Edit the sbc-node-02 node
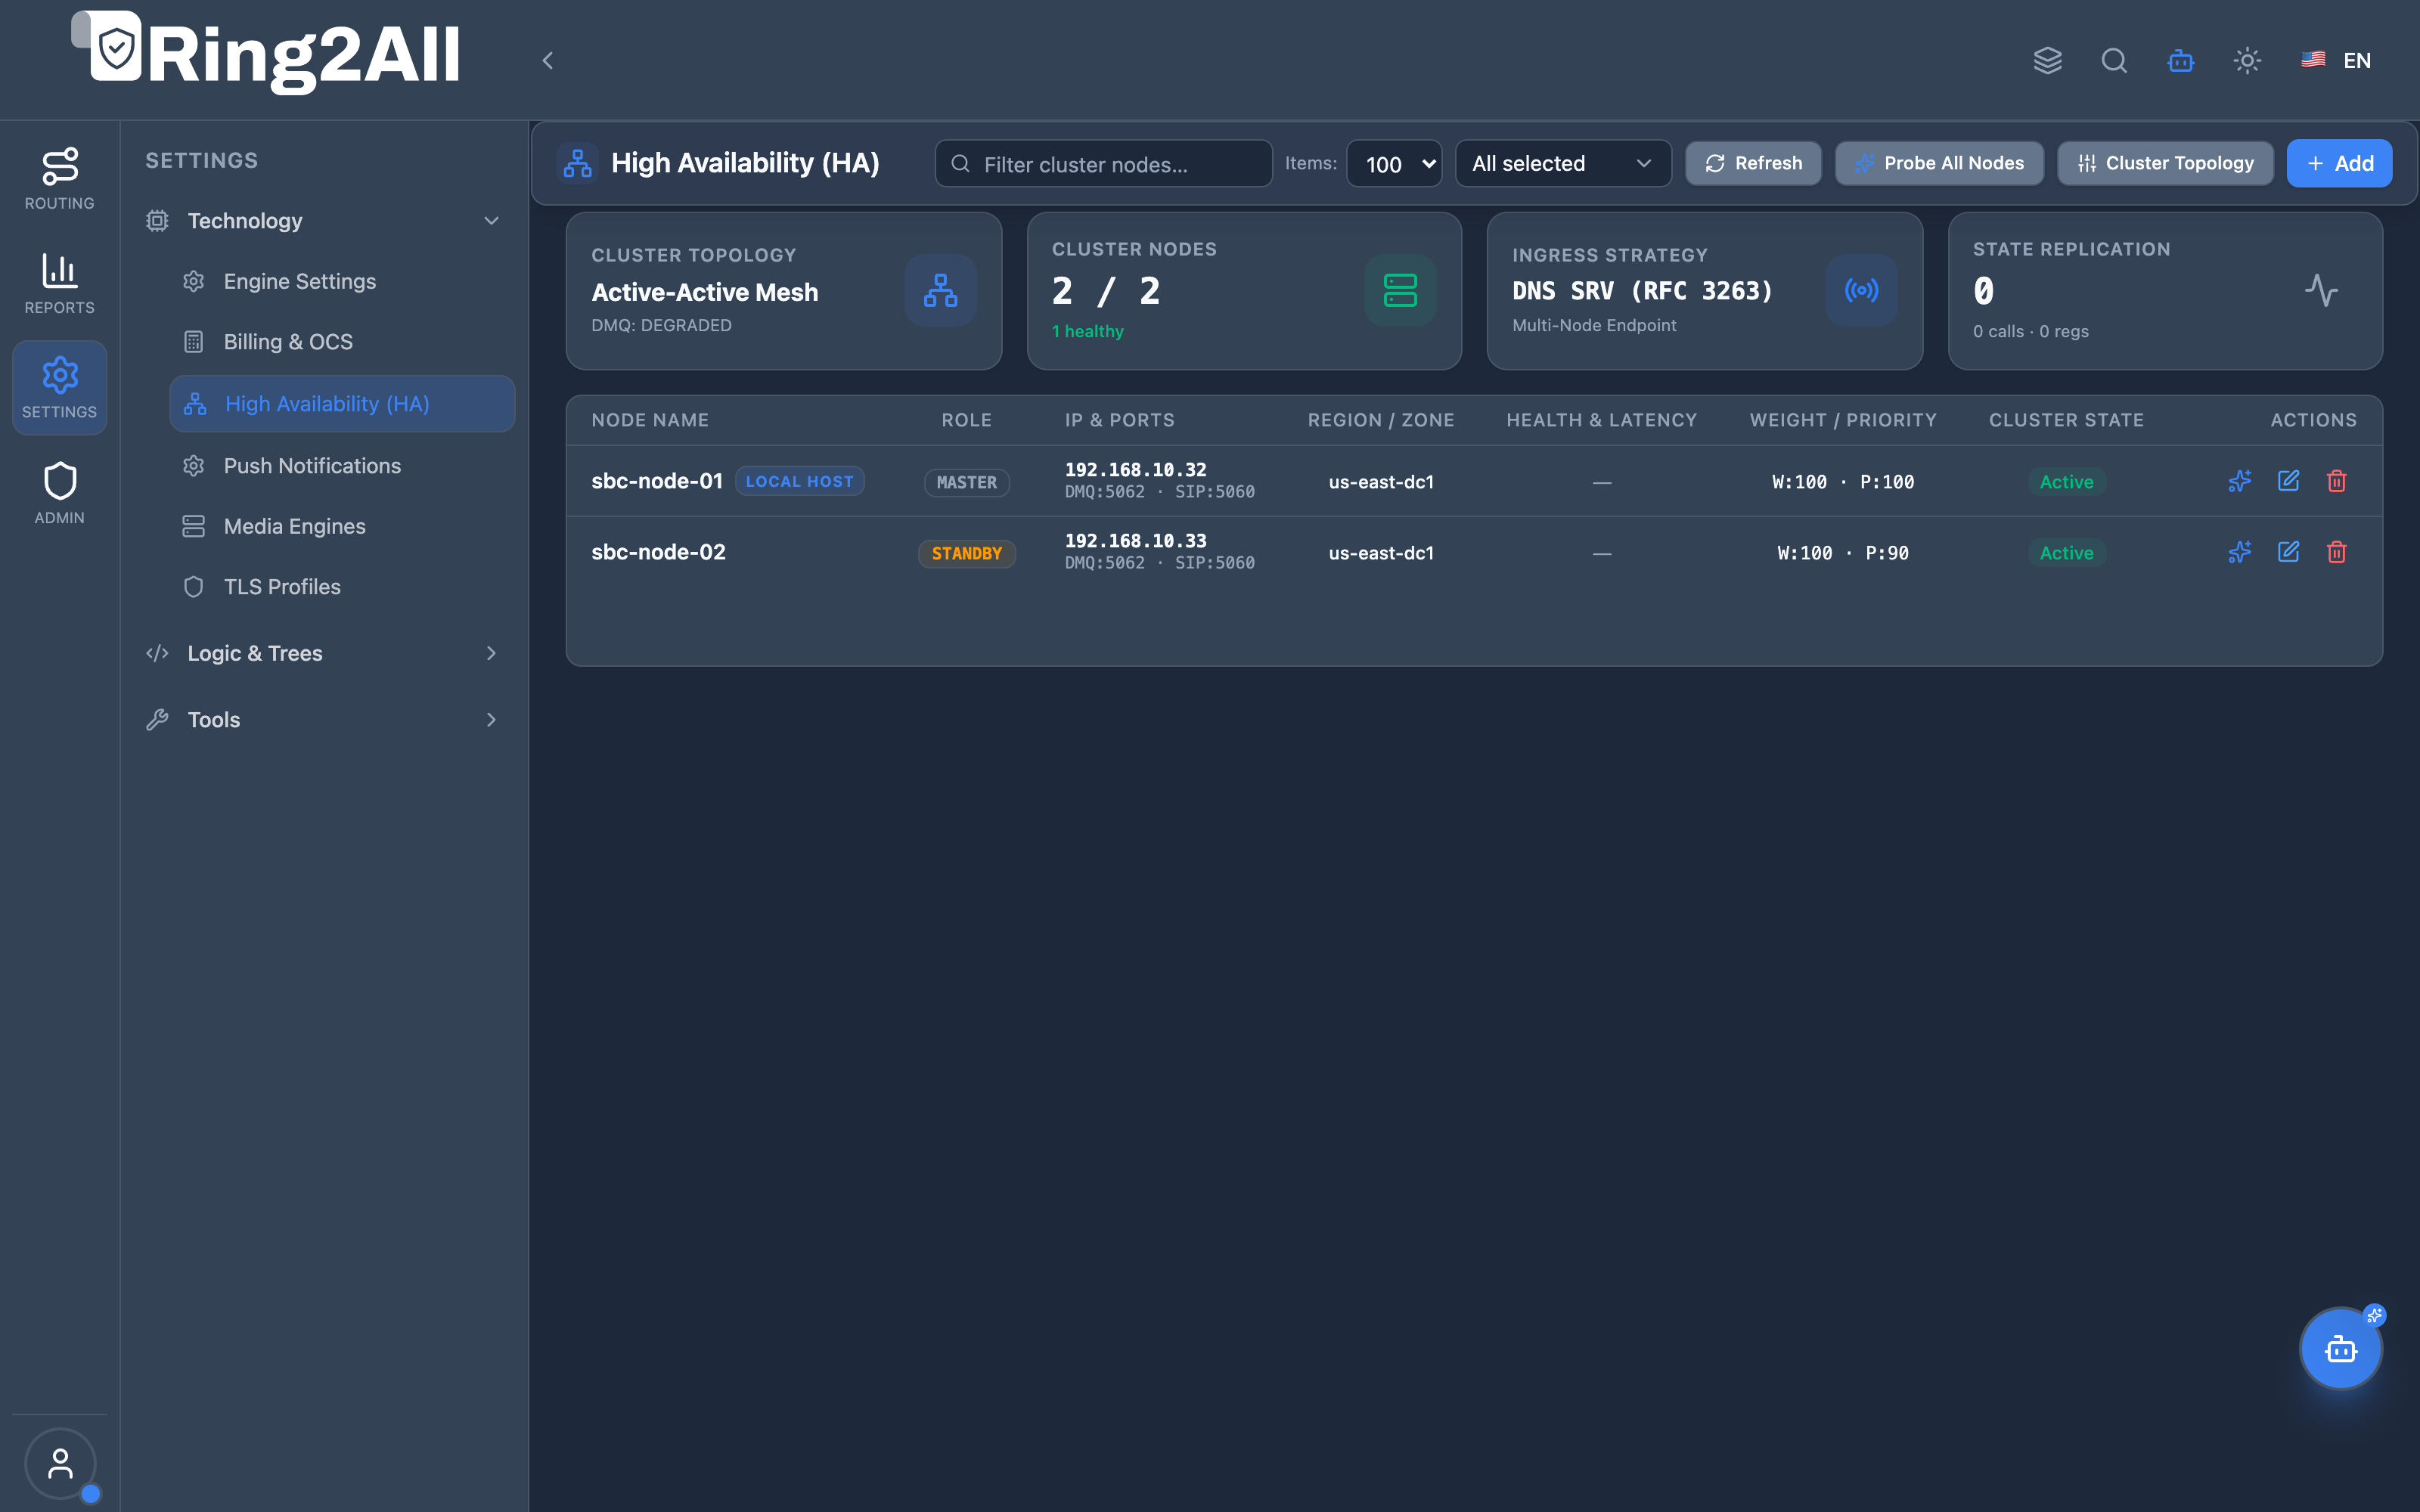 click(2288, 552)
